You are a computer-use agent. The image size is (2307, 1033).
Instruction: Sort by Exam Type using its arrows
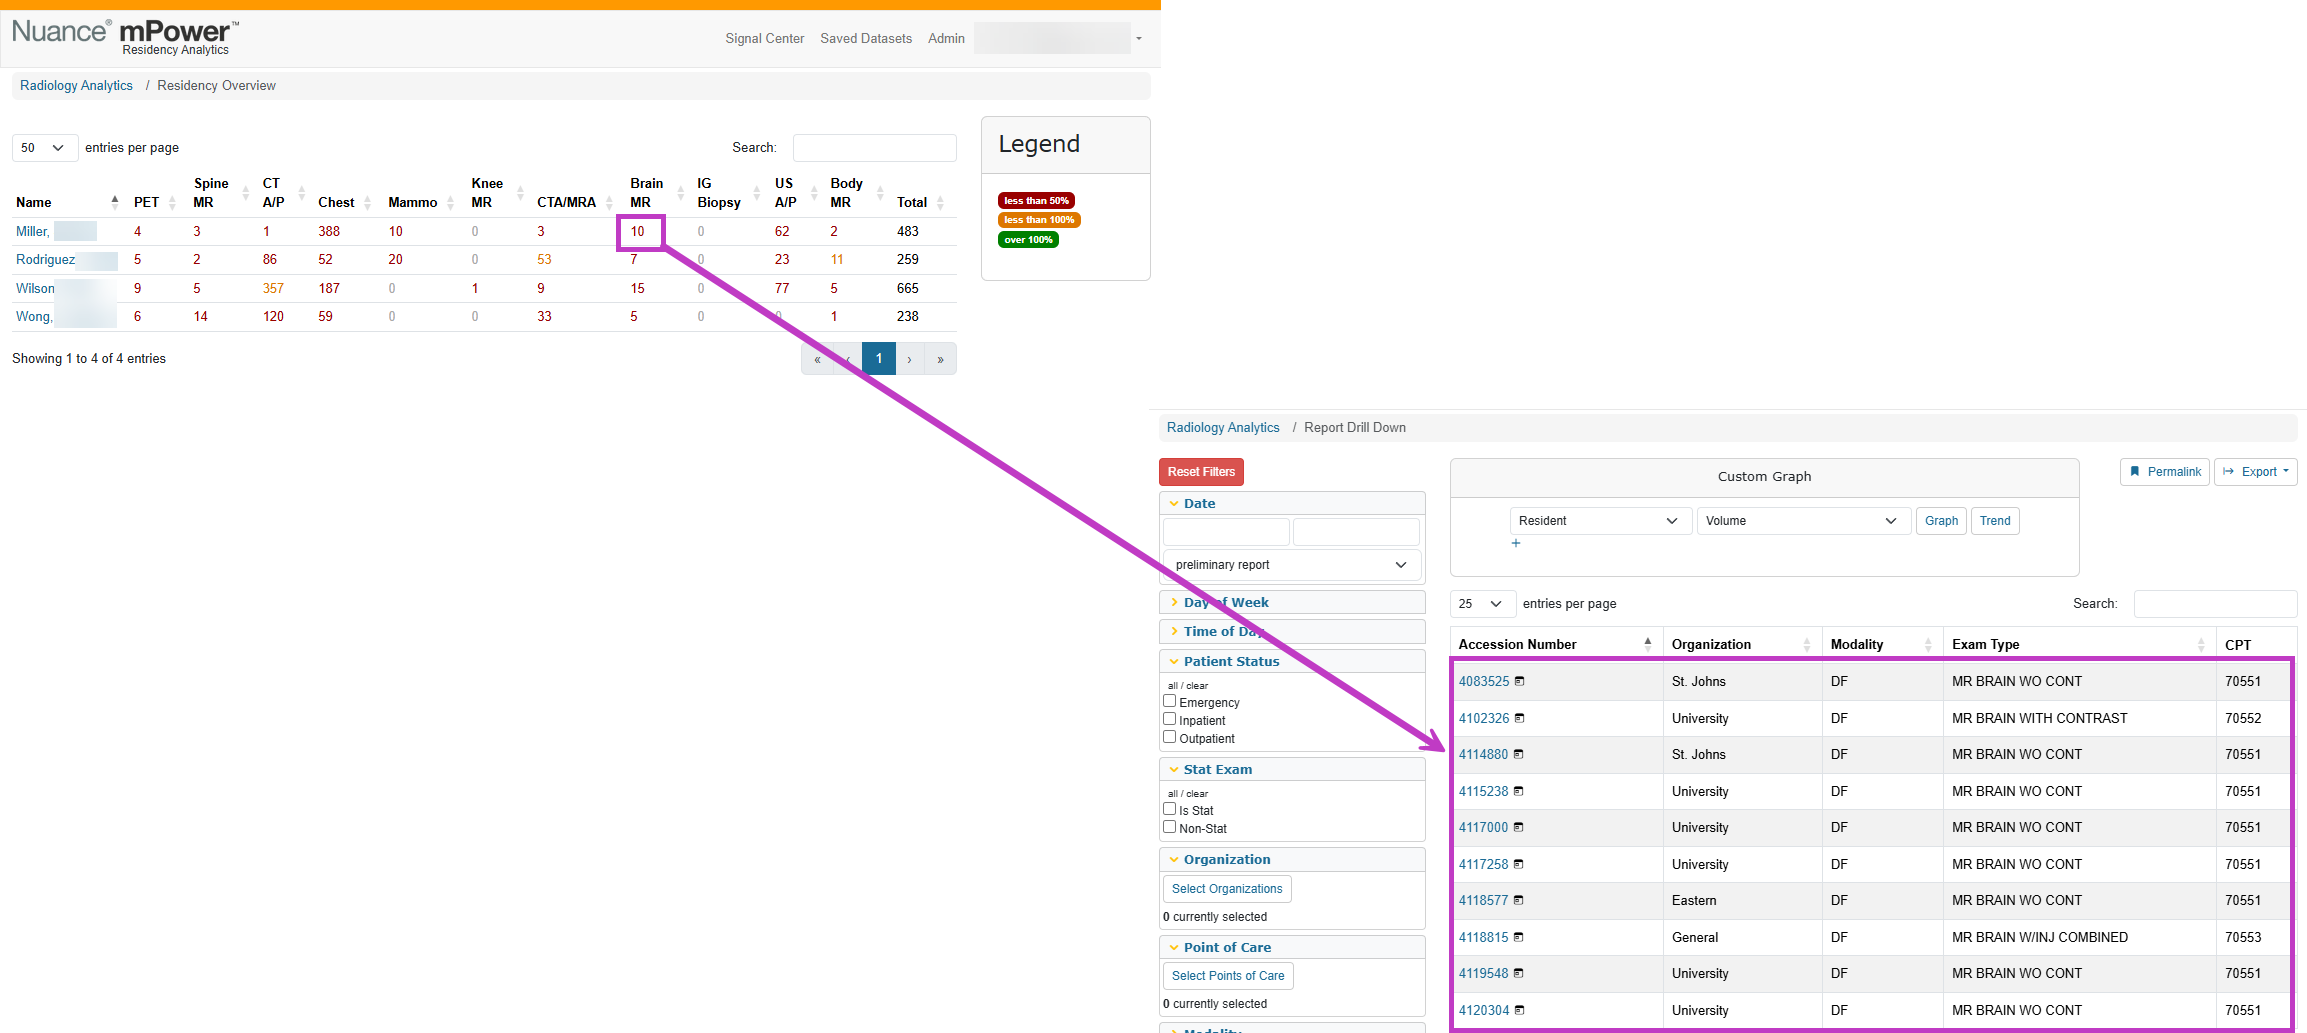pyautogui.click(x=2201, y=644)
